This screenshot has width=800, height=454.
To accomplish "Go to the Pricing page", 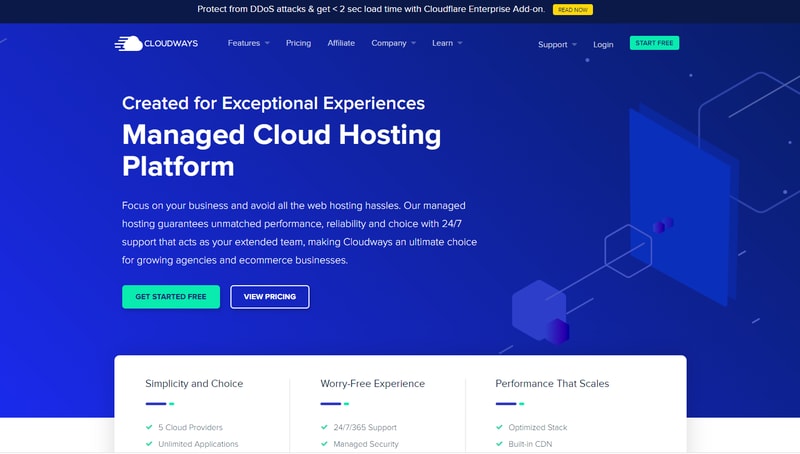I will pos(298,43).
